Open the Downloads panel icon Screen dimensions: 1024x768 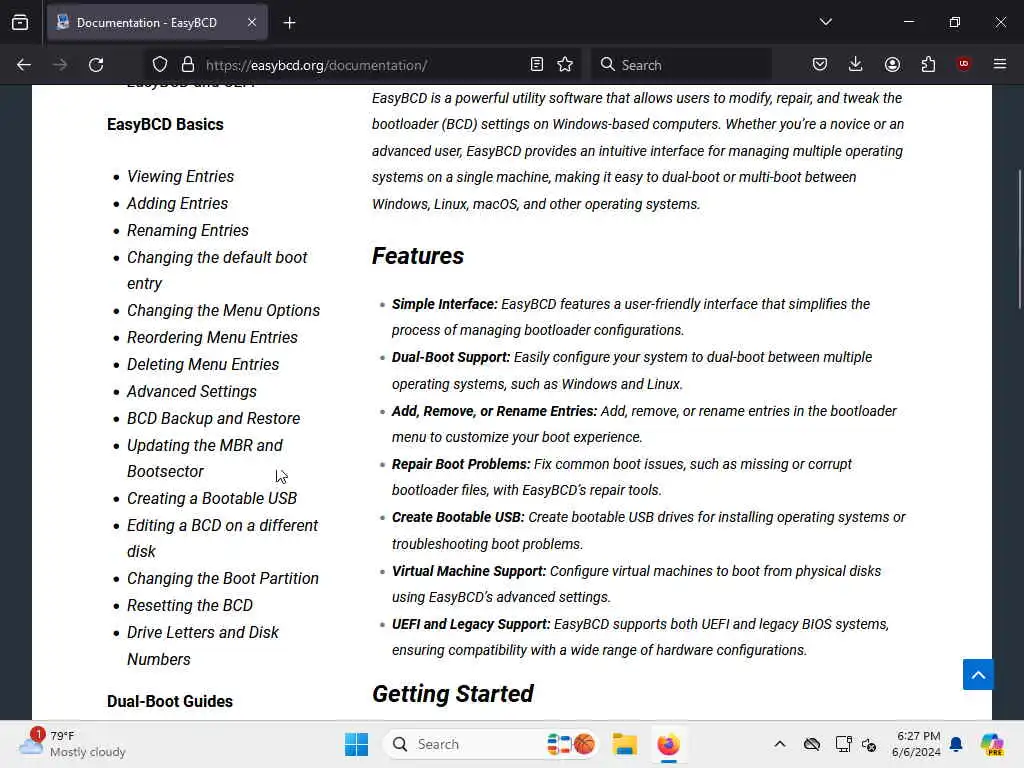(x=856, y=65)
